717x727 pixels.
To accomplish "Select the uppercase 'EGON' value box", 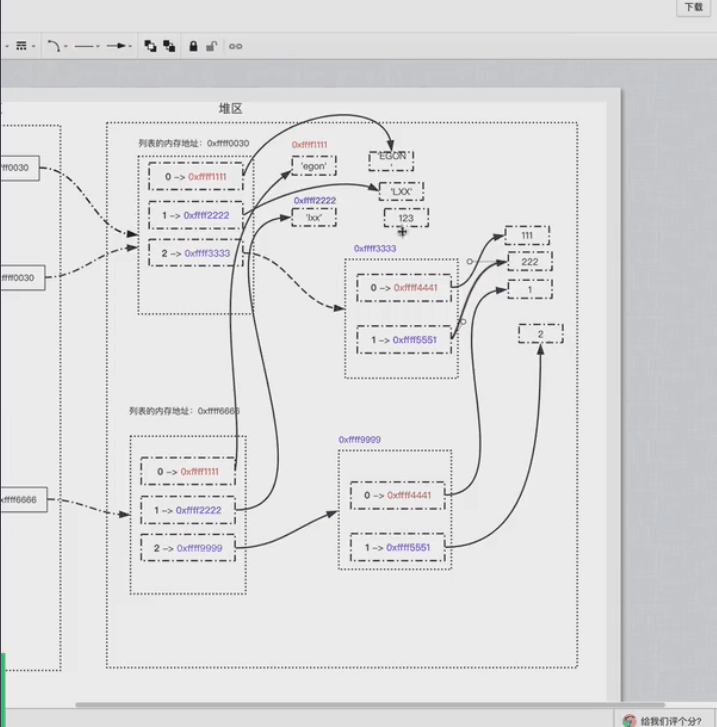I will (x=391, y=160).
